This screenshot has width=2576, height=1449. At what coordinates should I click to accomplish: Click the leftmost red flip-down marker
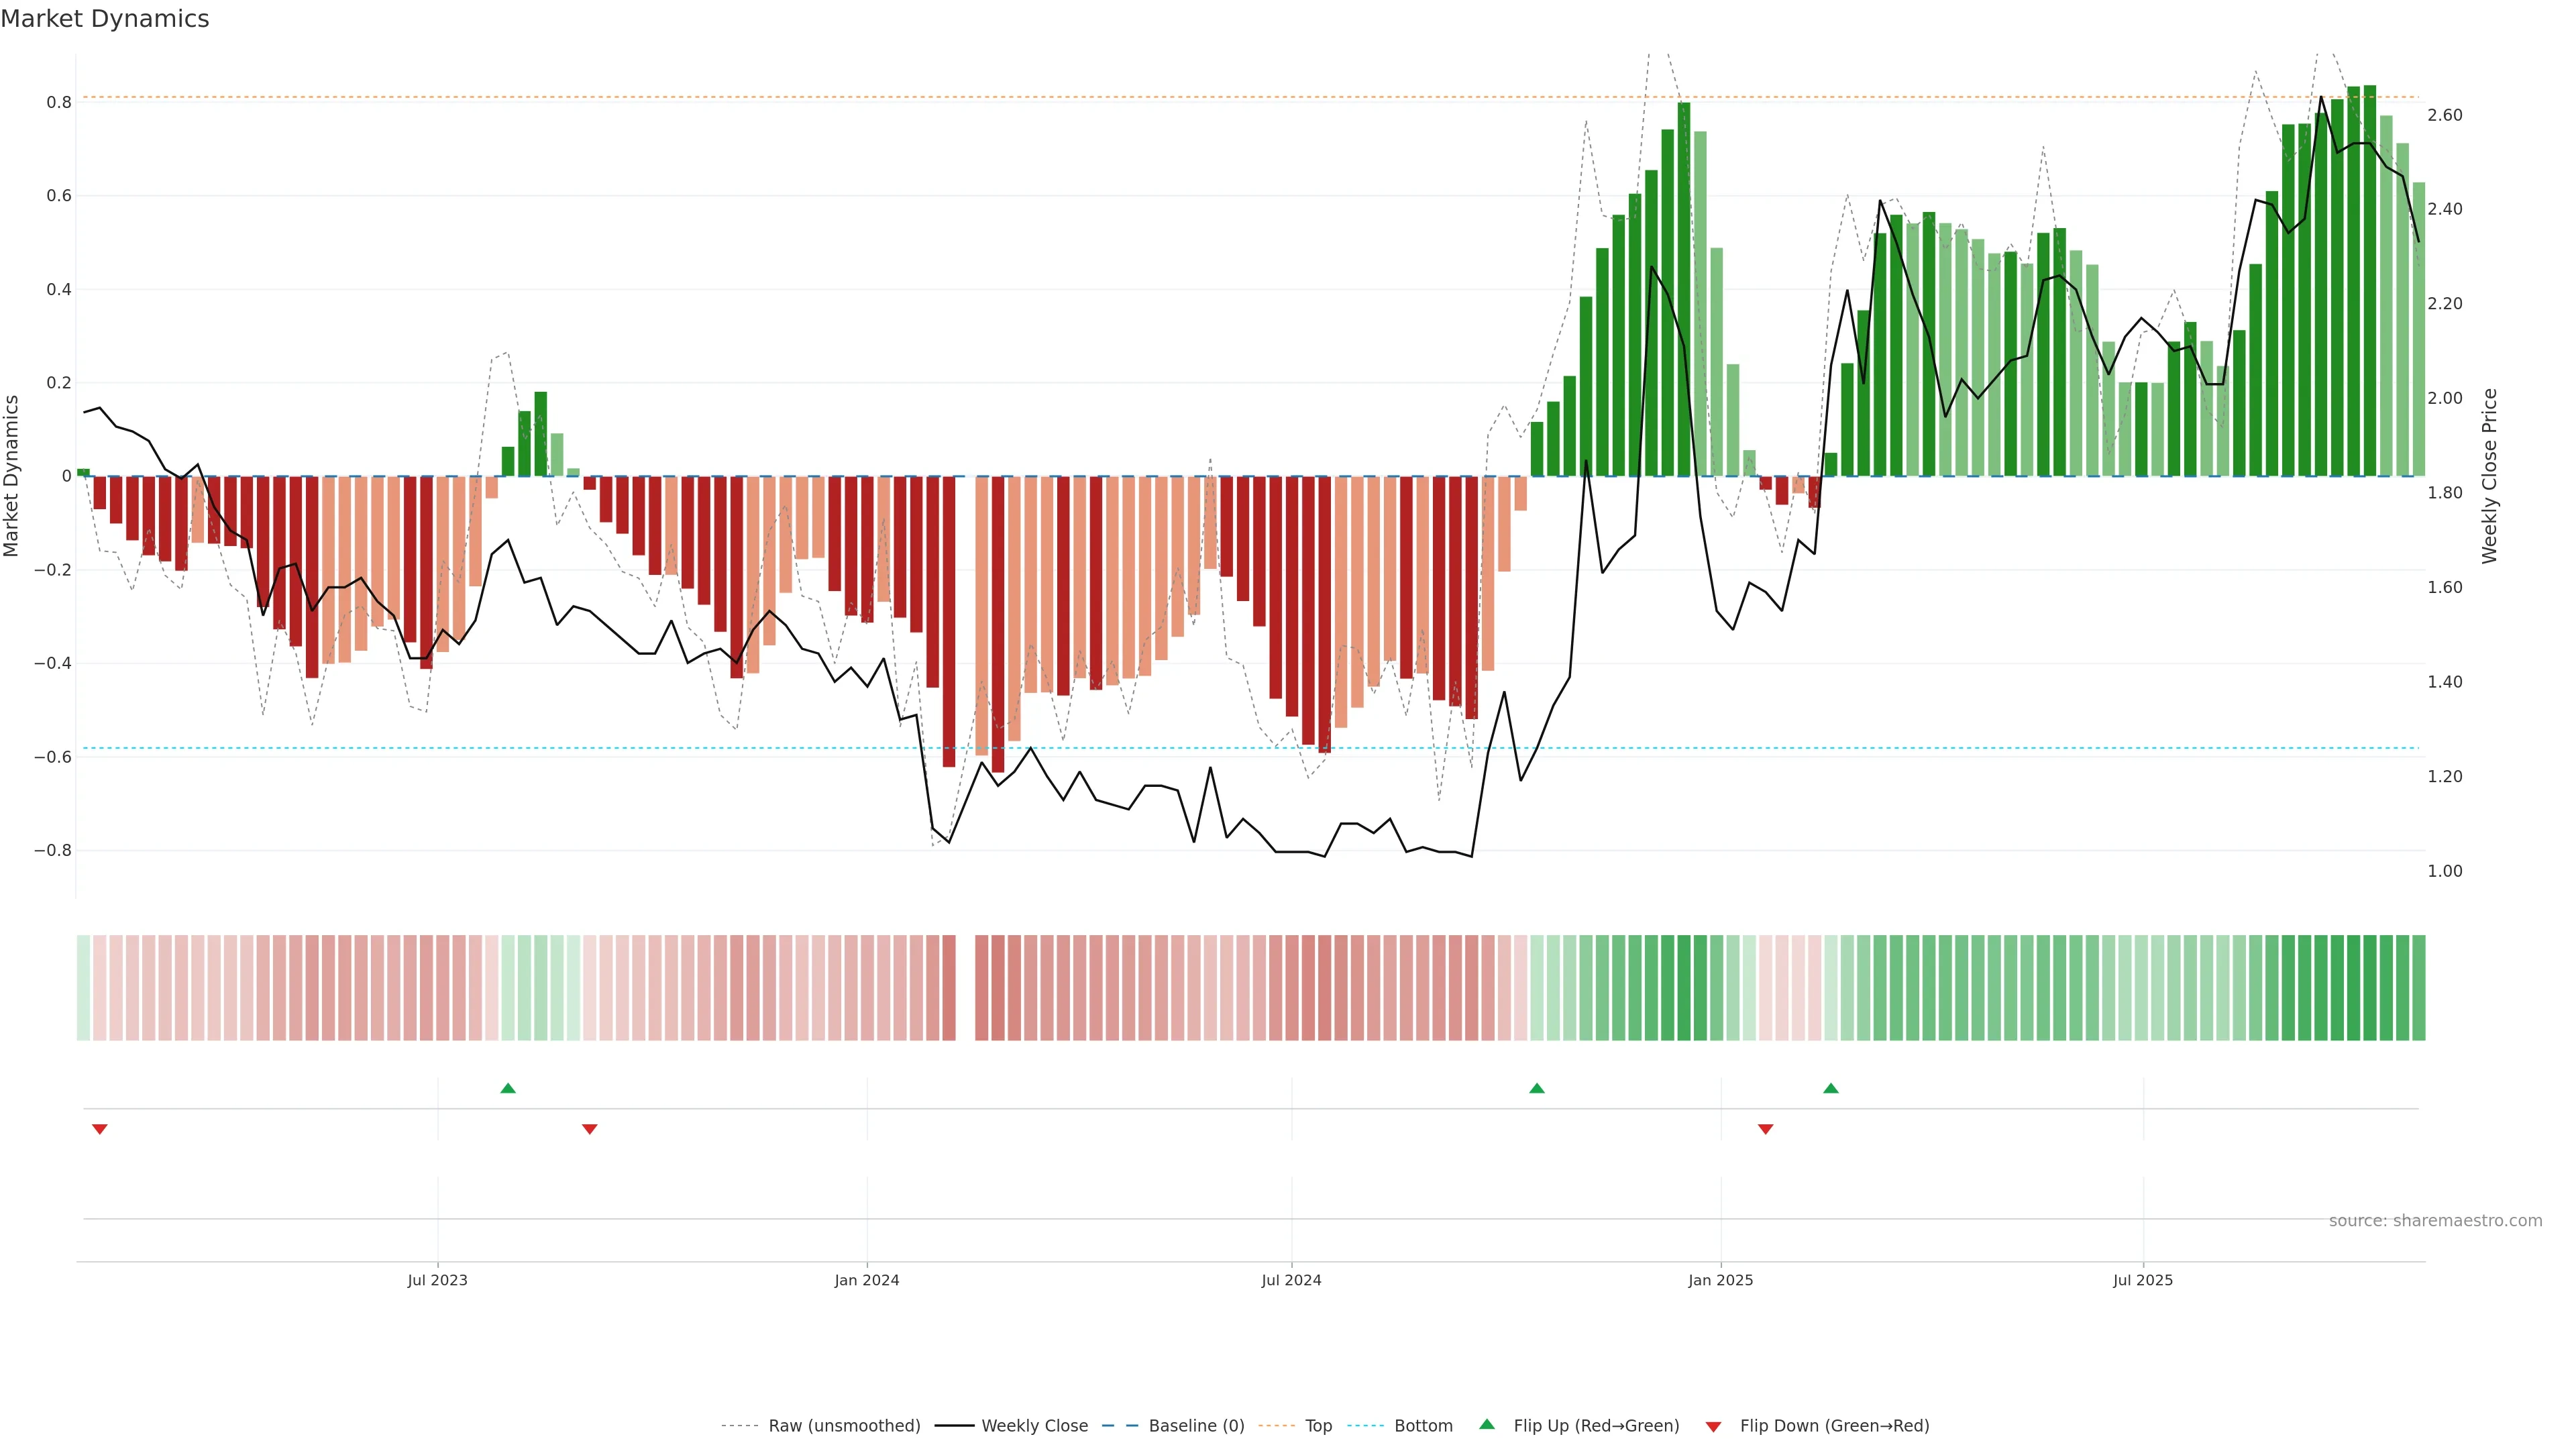click(x=100, y=1129)
